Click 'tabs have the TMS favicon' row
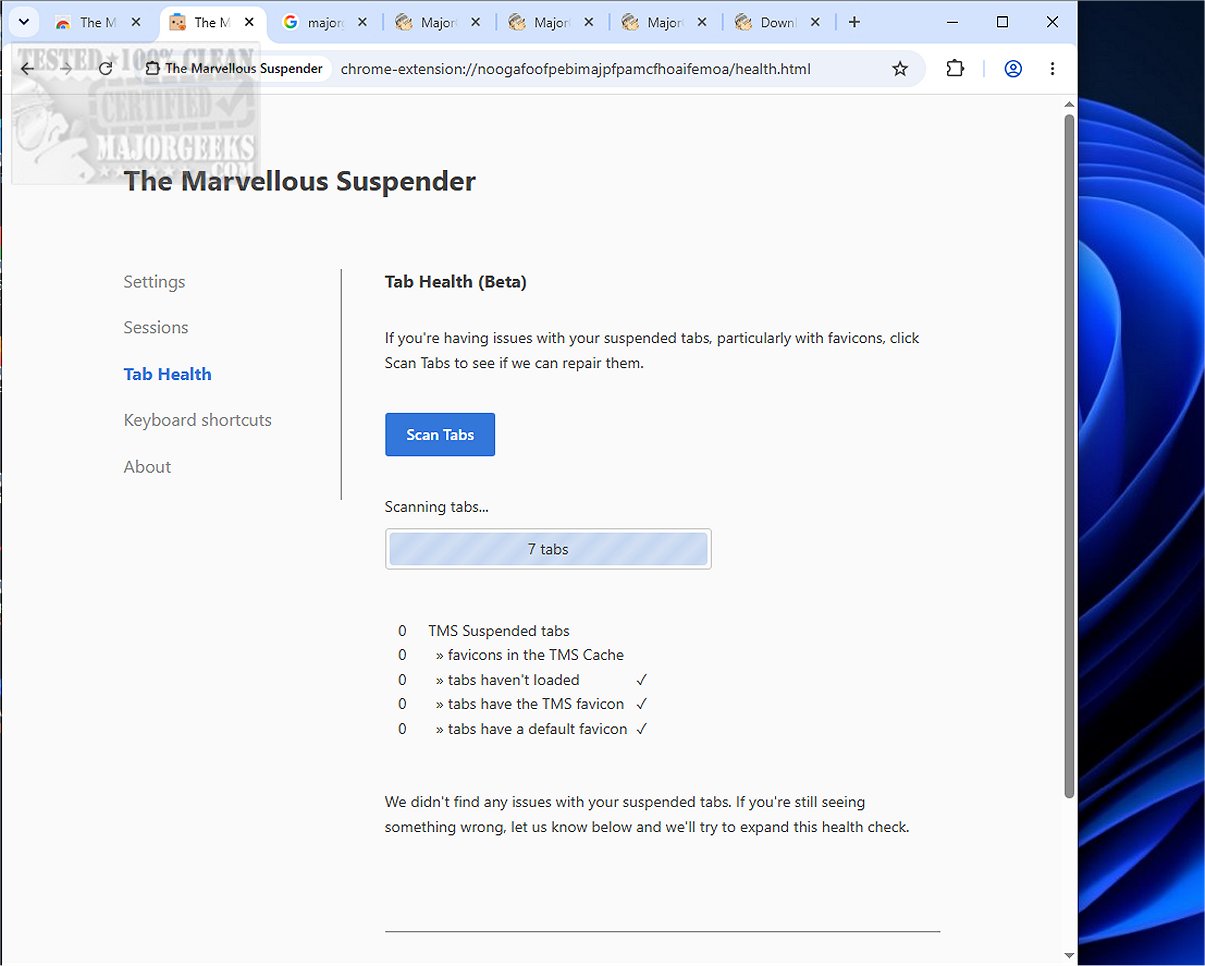 (530, 704)
